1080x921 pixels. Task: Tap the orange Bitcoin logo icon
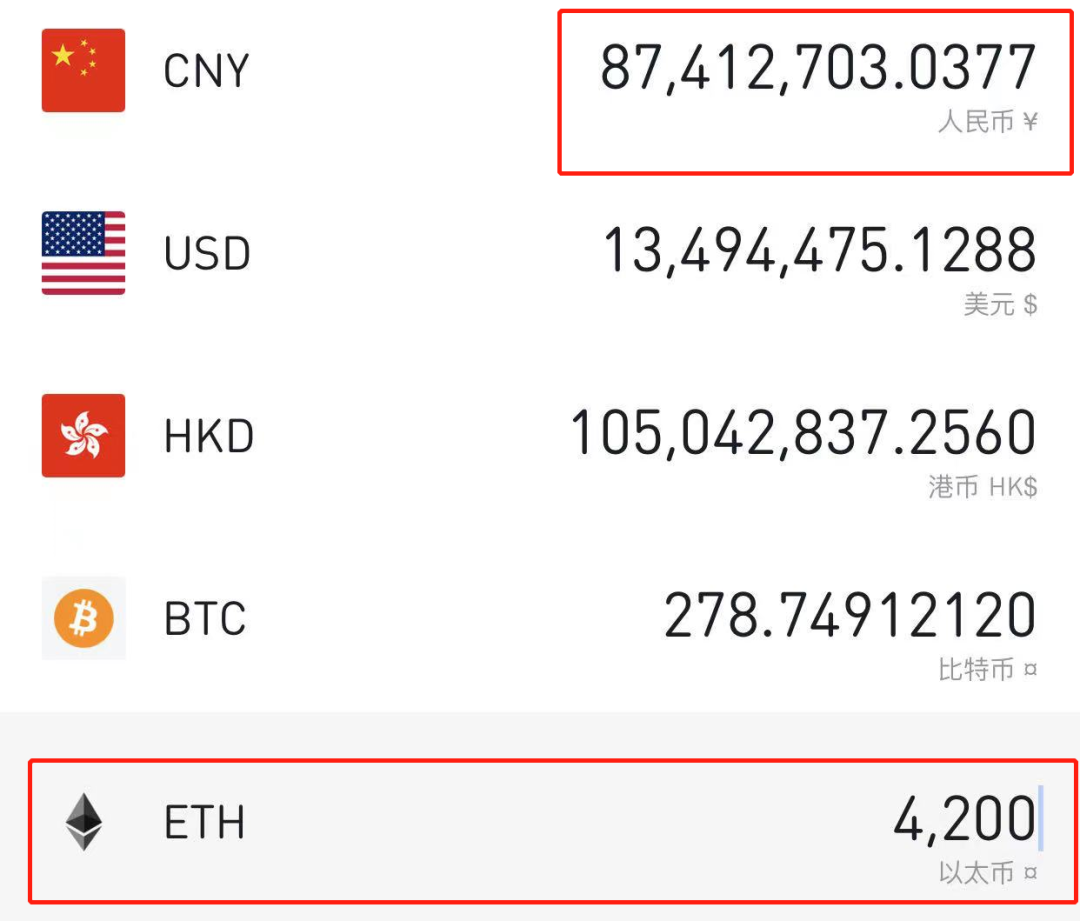click(83, 618)
